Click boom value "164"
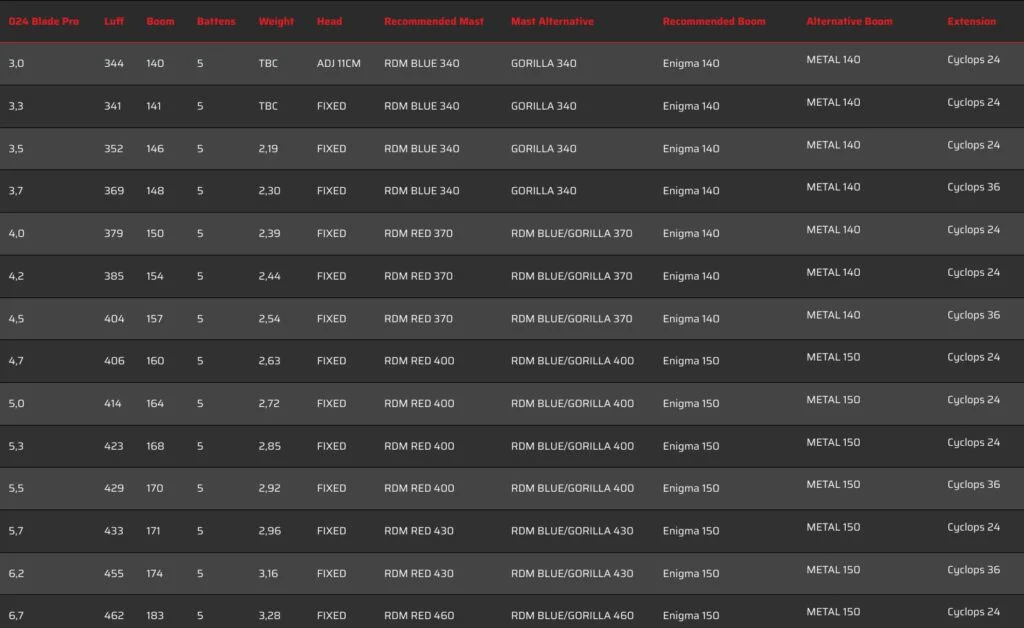 click(155, 403)
